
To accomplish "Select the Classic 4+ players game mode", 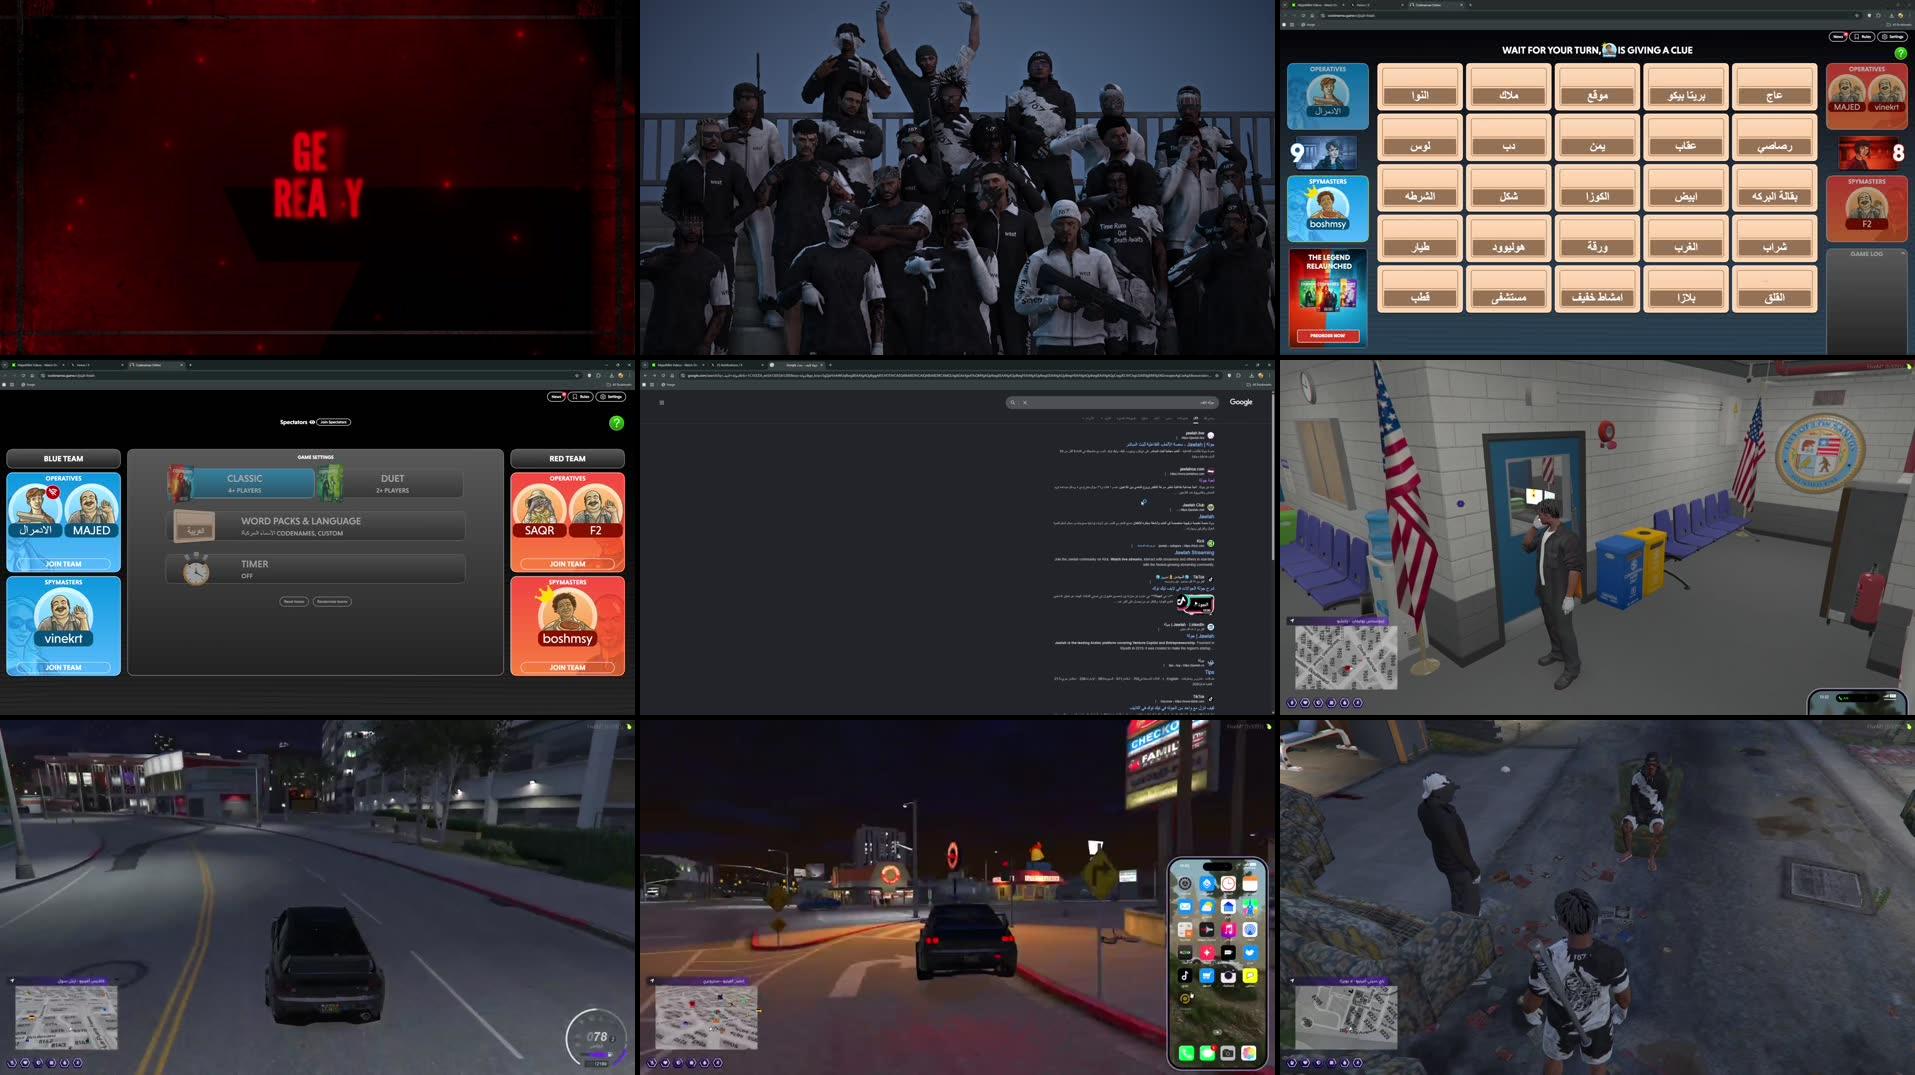I will (x=241, y=483).
